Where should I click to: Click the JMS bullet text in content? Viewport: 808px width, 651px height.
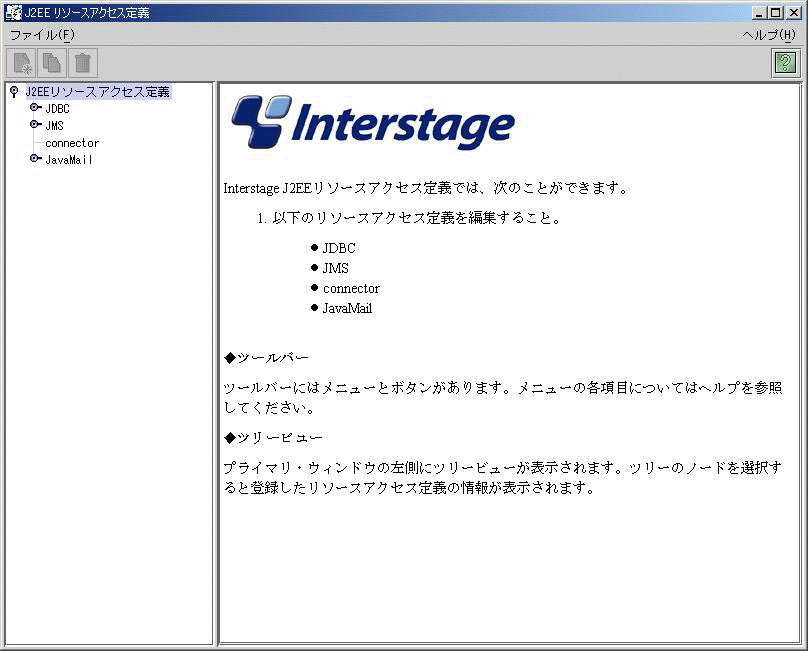[x=335, y=268]
